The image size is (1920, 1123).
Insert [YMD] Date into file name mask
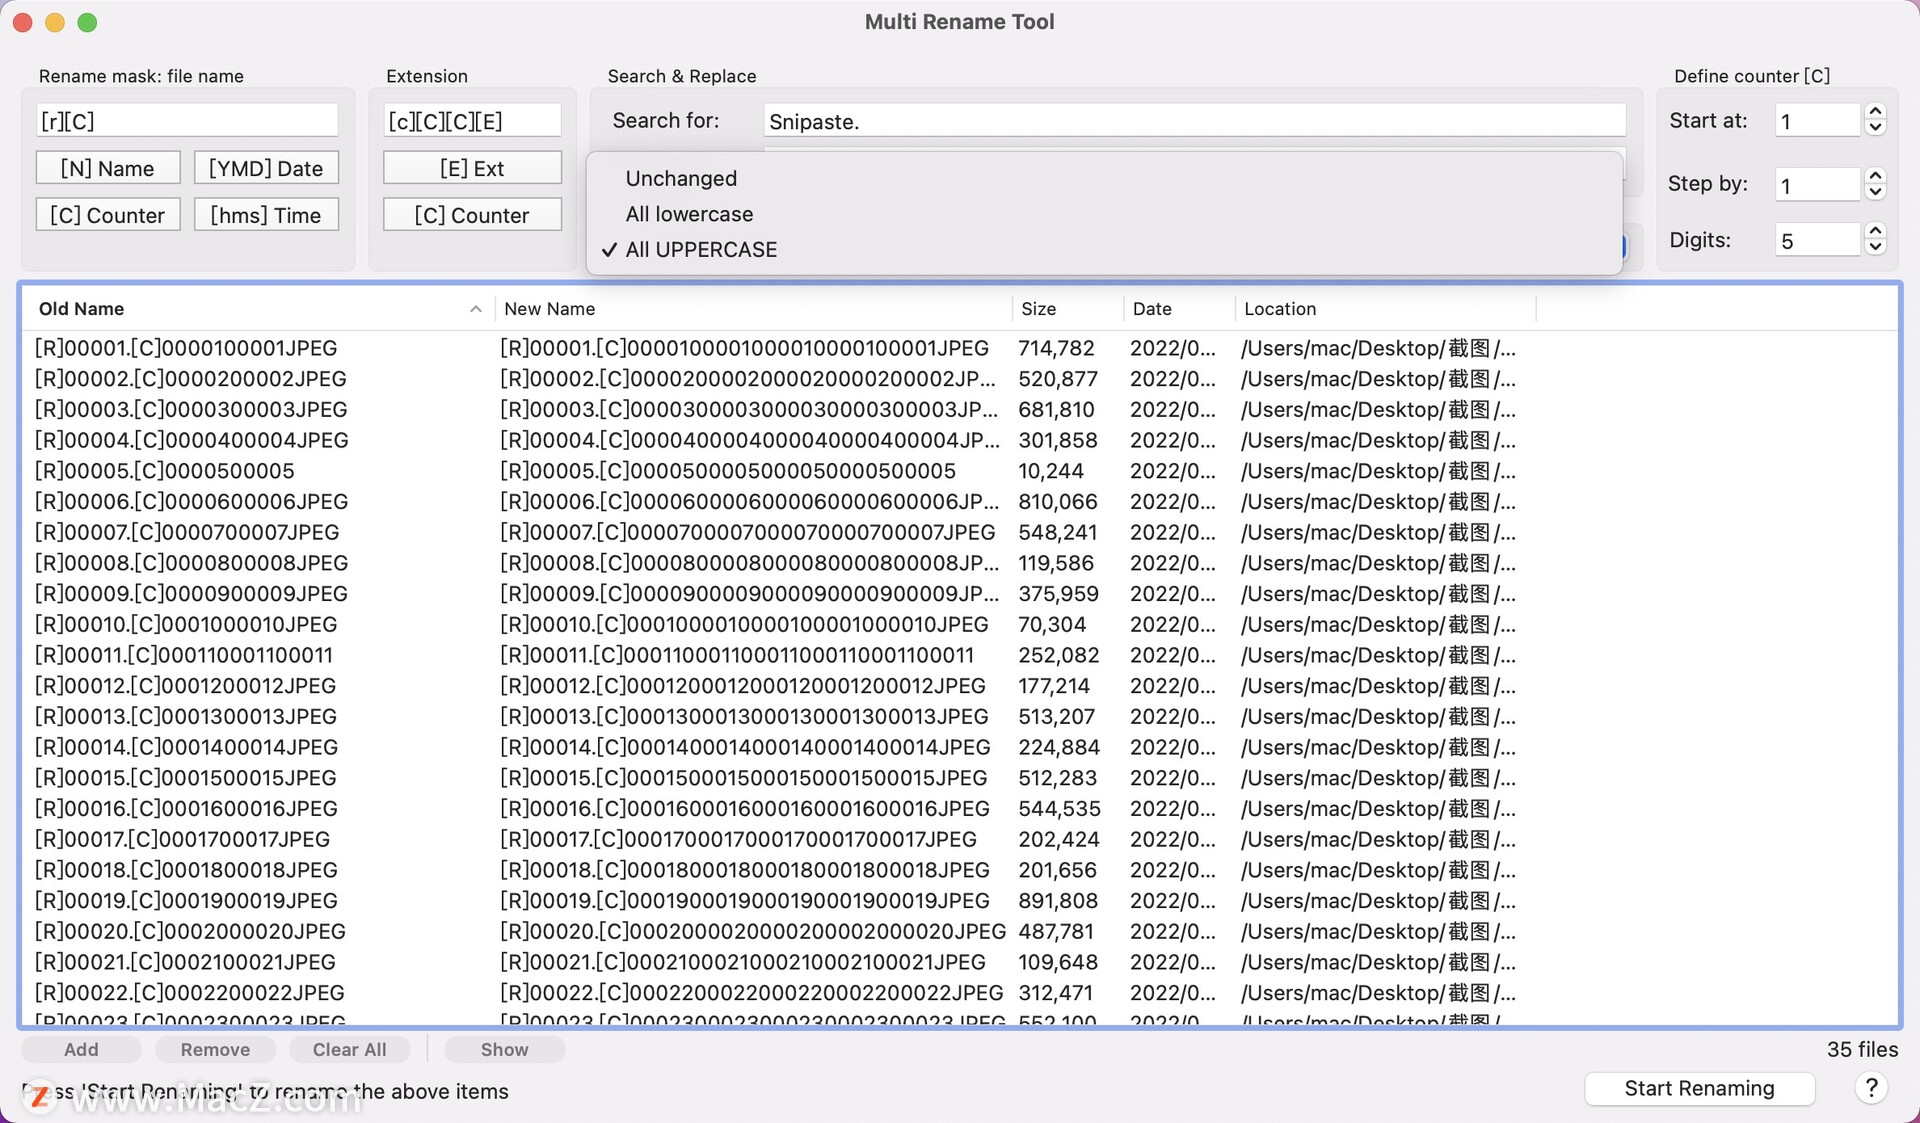coord(266,168)
